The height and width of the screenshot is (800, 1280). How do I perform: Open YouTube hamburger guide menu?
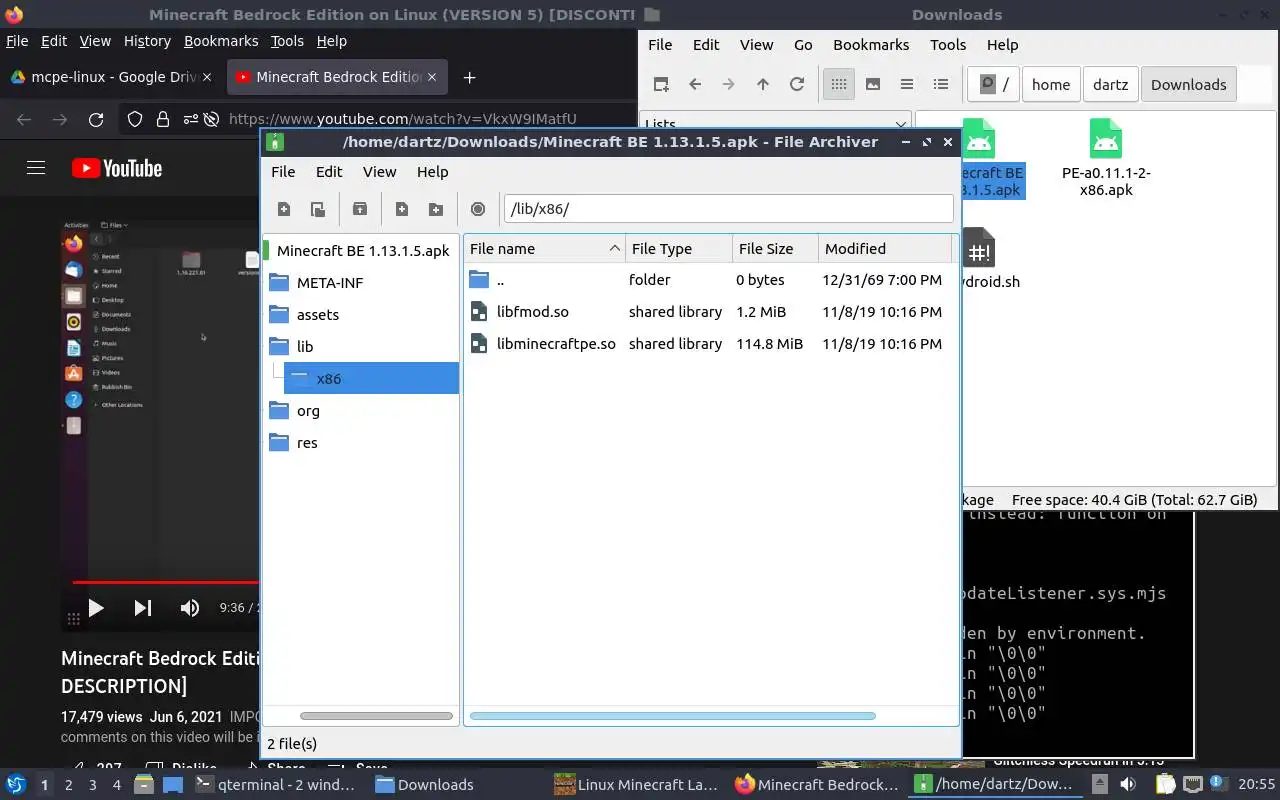click(x=36, y=168)
